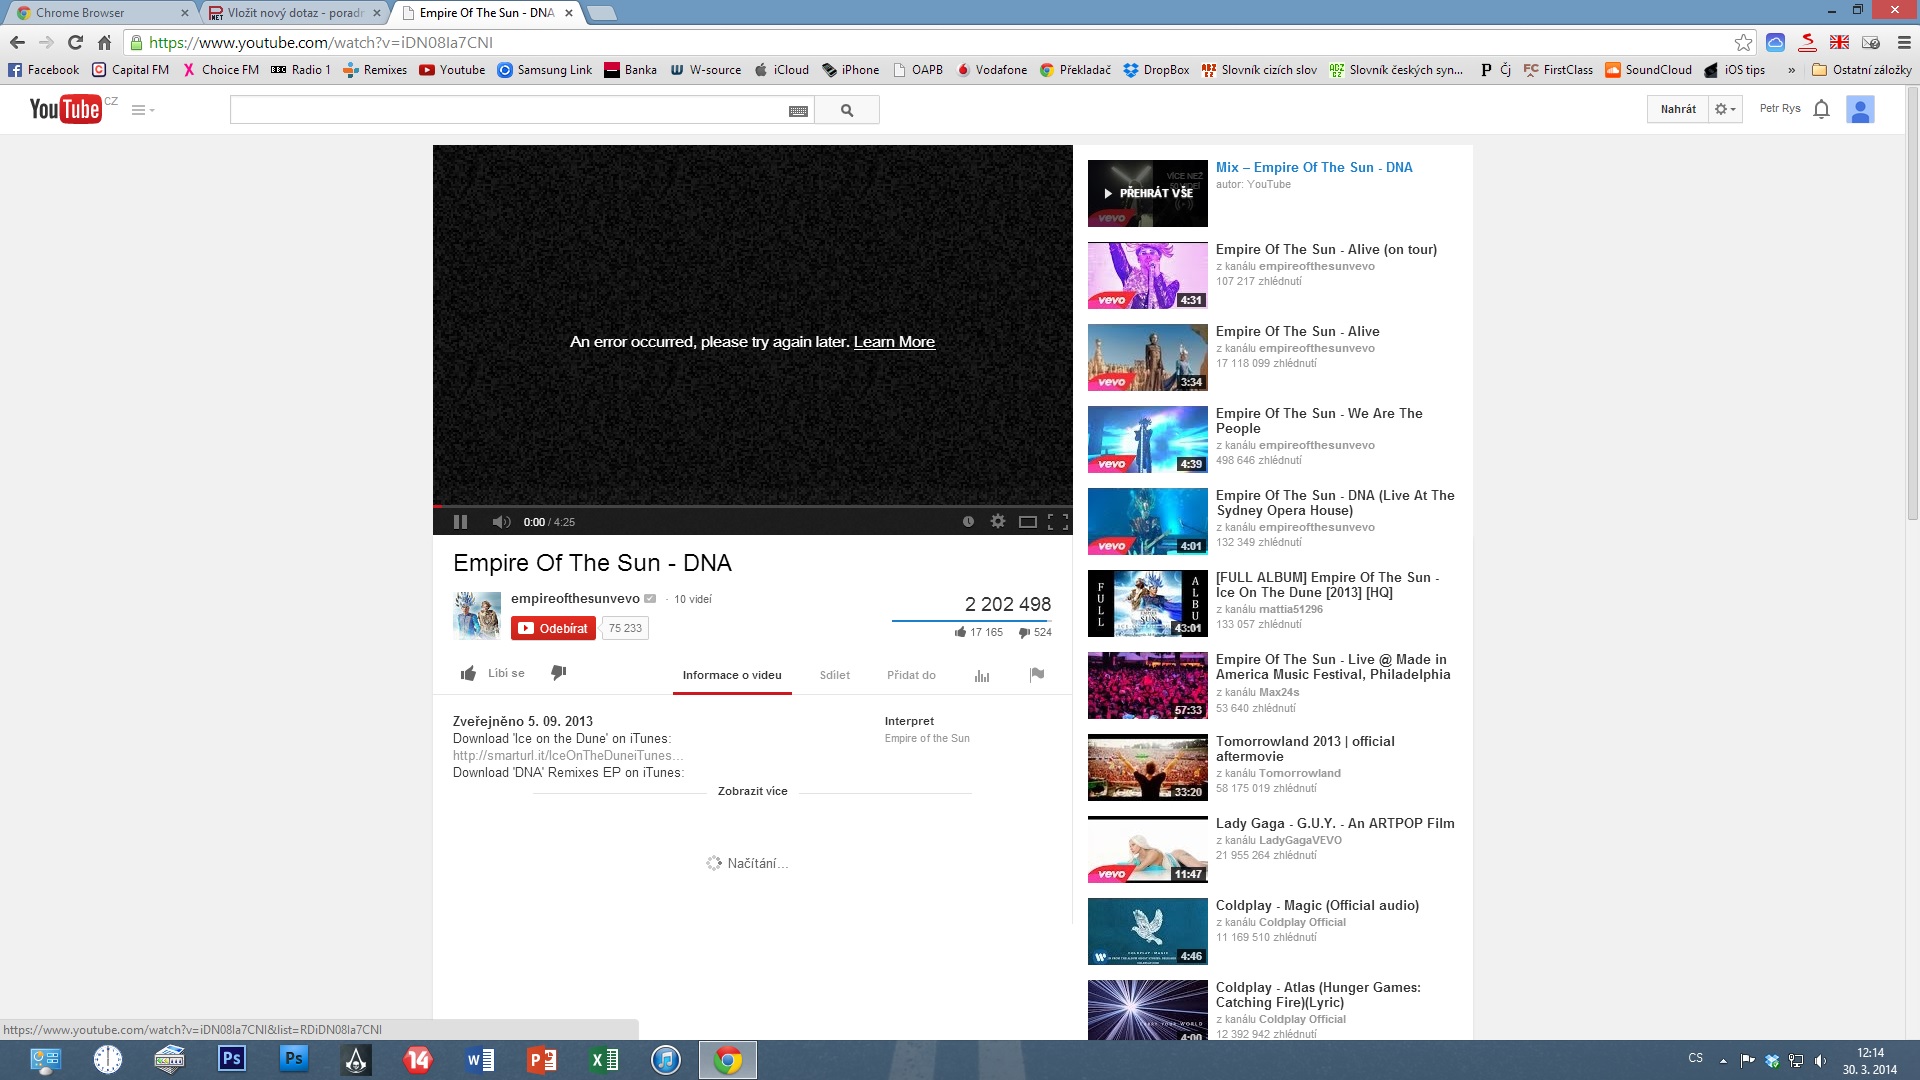Open the account settings gear dropdown
Image resolution: width=1920 pixels, height=1080 pixels.
point(1725,109)
